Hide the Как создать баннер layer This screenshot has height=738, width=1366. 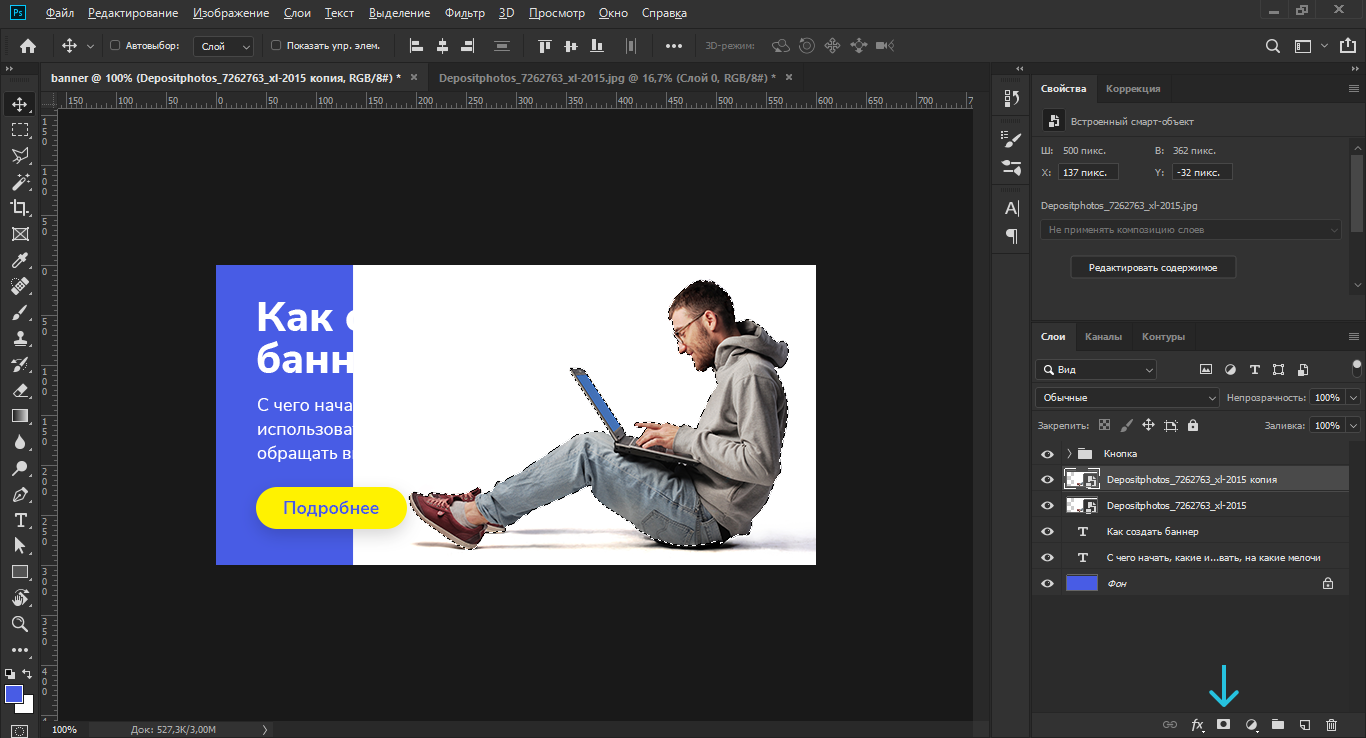click(x=1047, y=531)
